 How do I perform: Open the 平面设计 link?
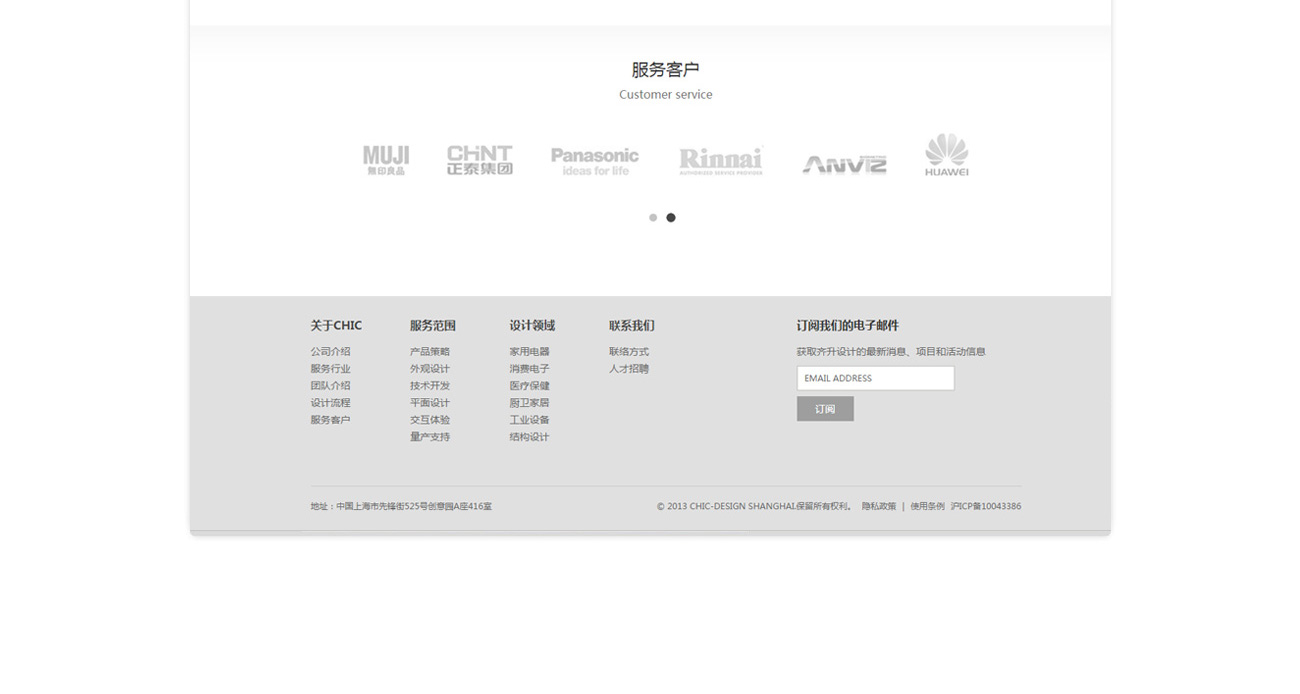point(430,403)
